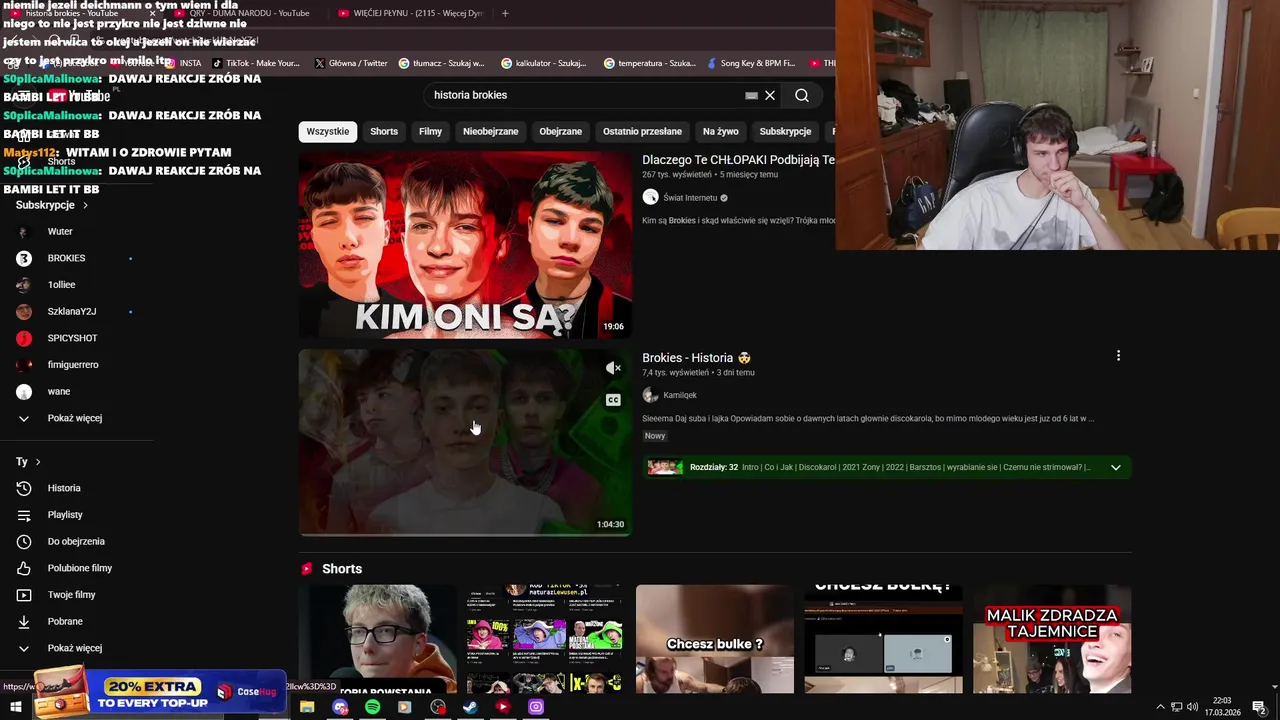This screenshot has width=1280, height=720.
Task: Open the Brokies - Historia video thumbnail
Action: pyautogui.click(x=465, y=442)
